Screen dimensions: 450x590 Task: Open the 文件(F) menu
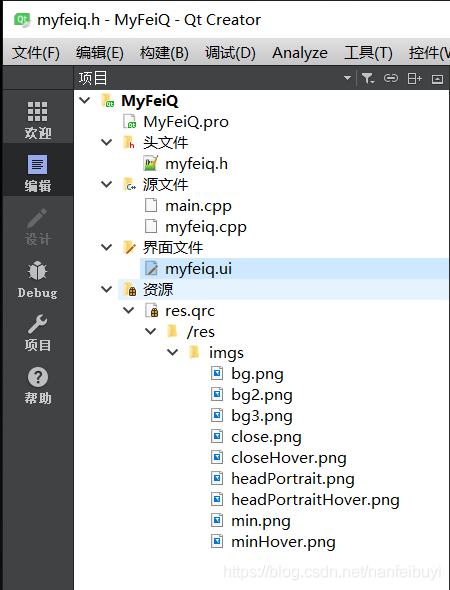[x=36, y=53]
